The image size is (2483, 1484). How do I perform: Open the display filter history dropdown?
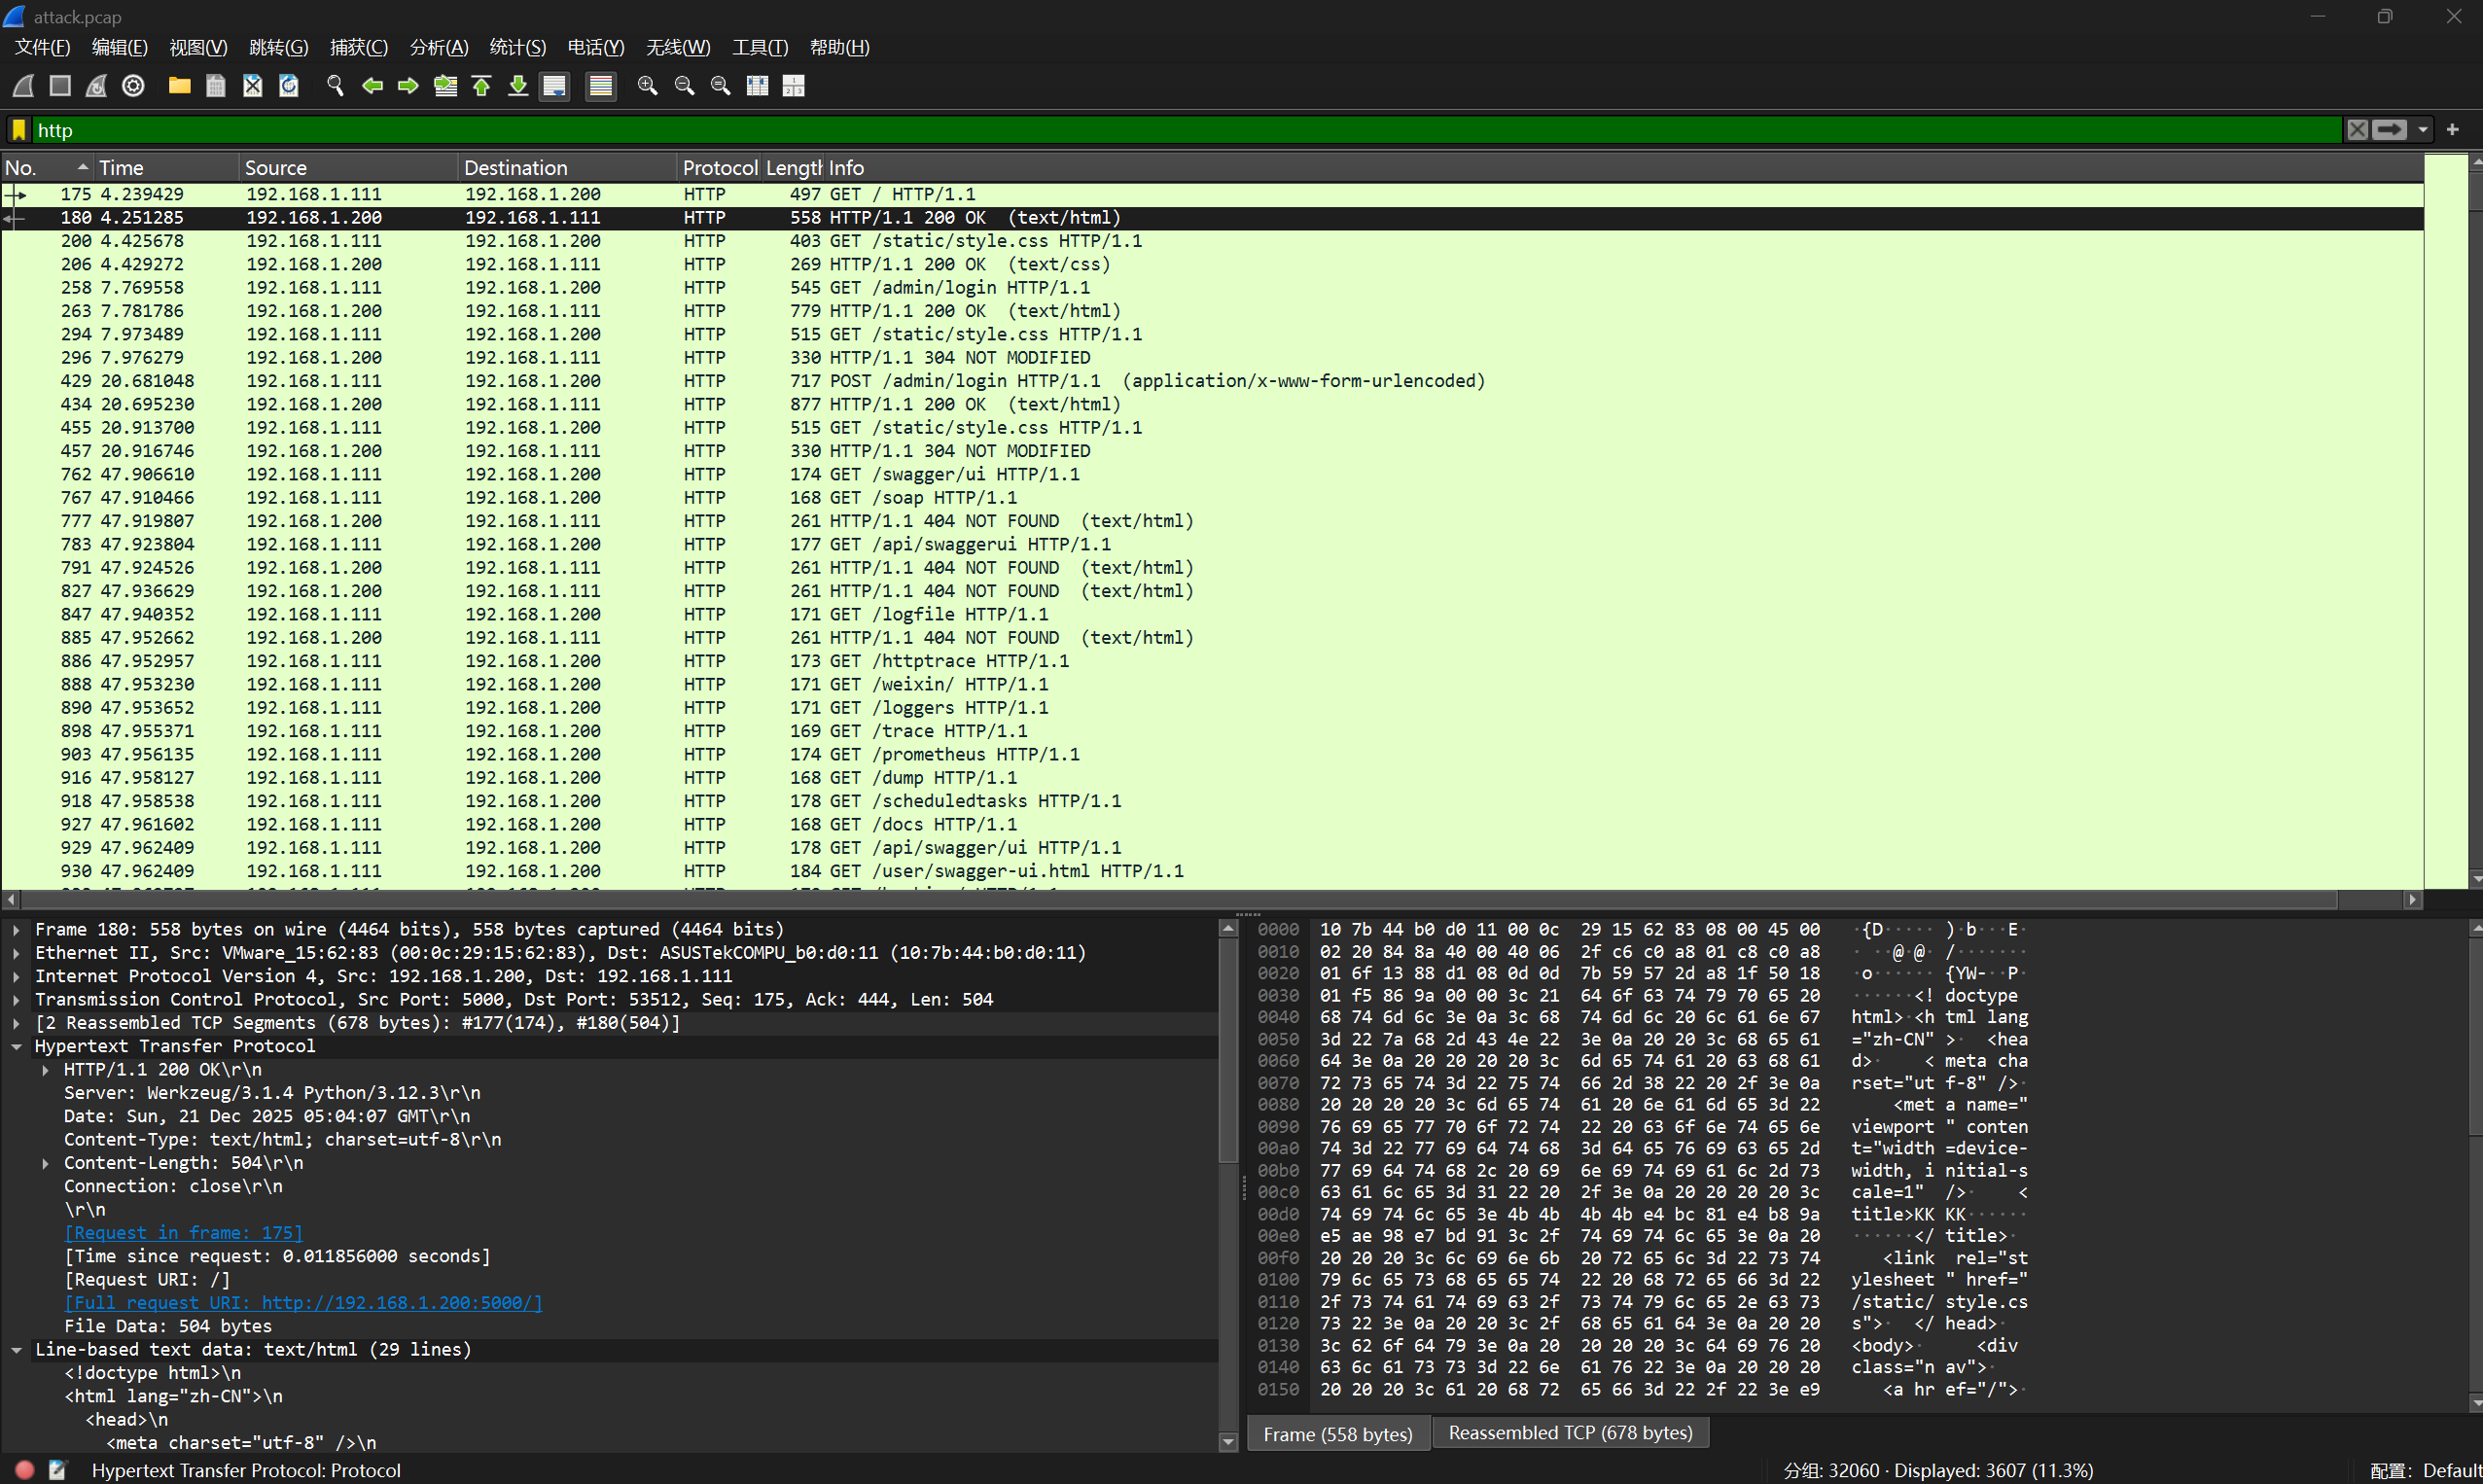[x=2422, y=130]
